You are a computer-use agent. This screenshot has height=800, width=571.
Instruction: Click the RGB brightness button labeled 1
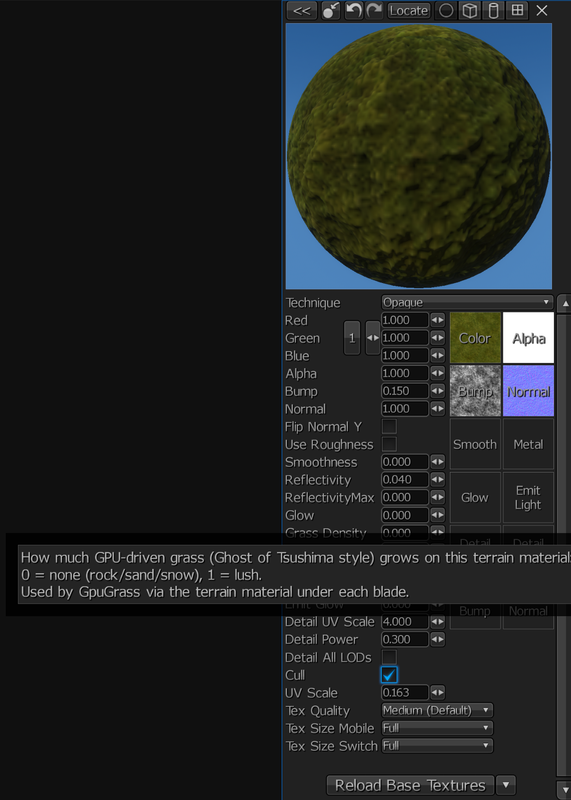pos(352,338)
